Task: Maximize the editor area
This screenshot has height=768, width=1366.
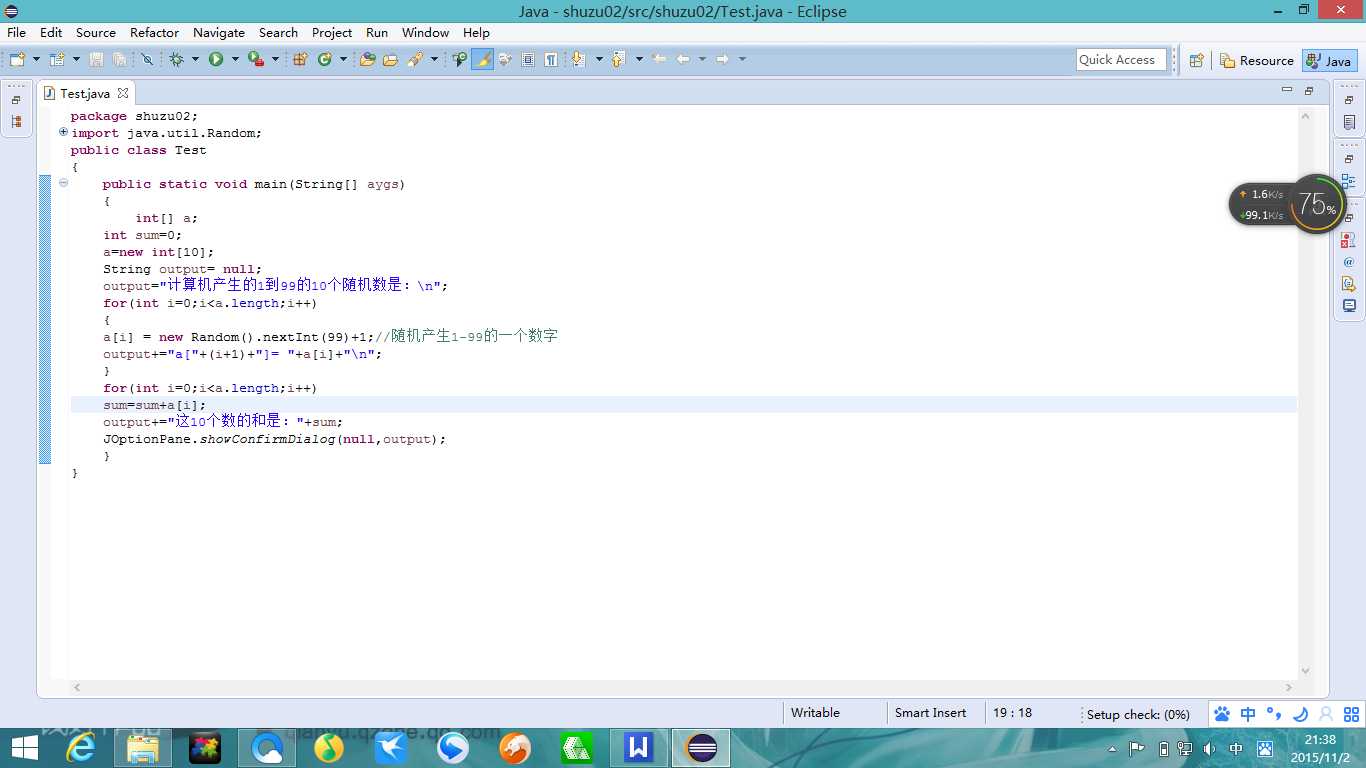Action: coord(1309,91)
